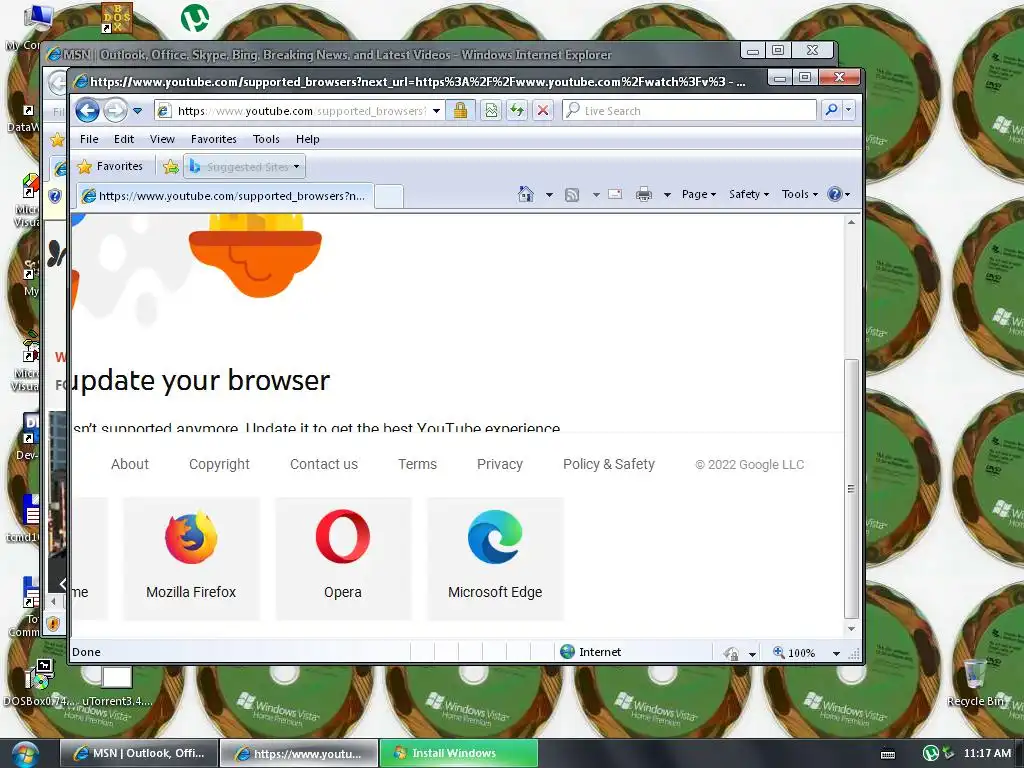Open the Tools command bar menu

799,194
